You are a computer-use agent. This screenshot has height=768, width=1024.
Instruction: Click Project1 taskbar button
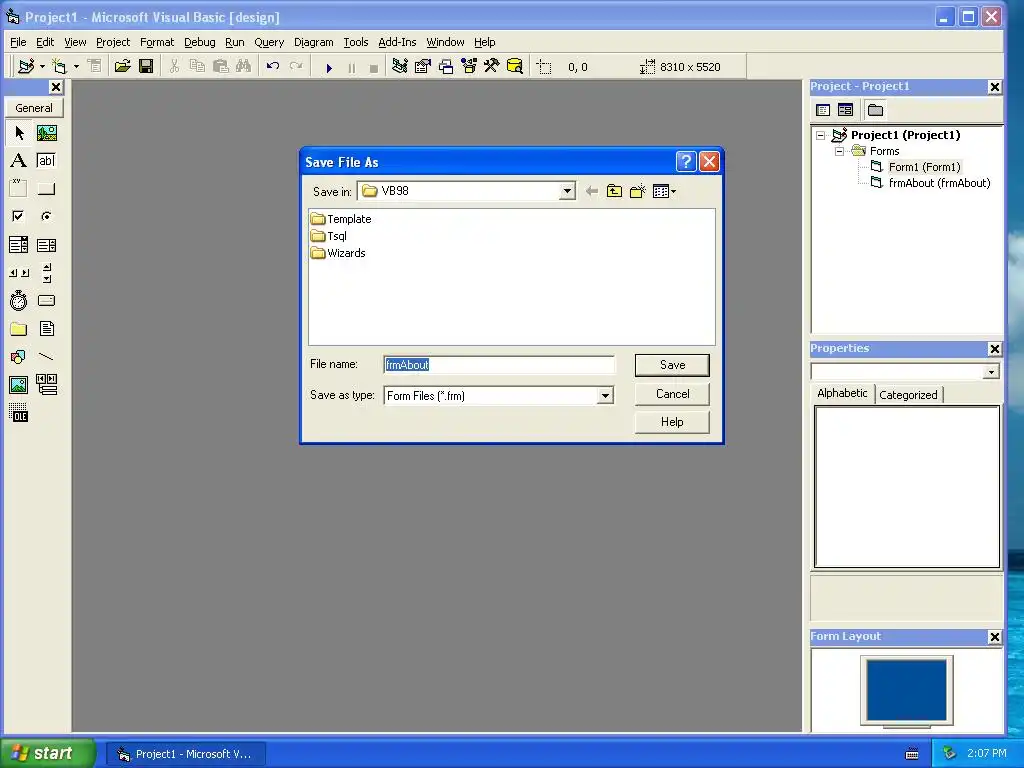click(x=186, y=754)
